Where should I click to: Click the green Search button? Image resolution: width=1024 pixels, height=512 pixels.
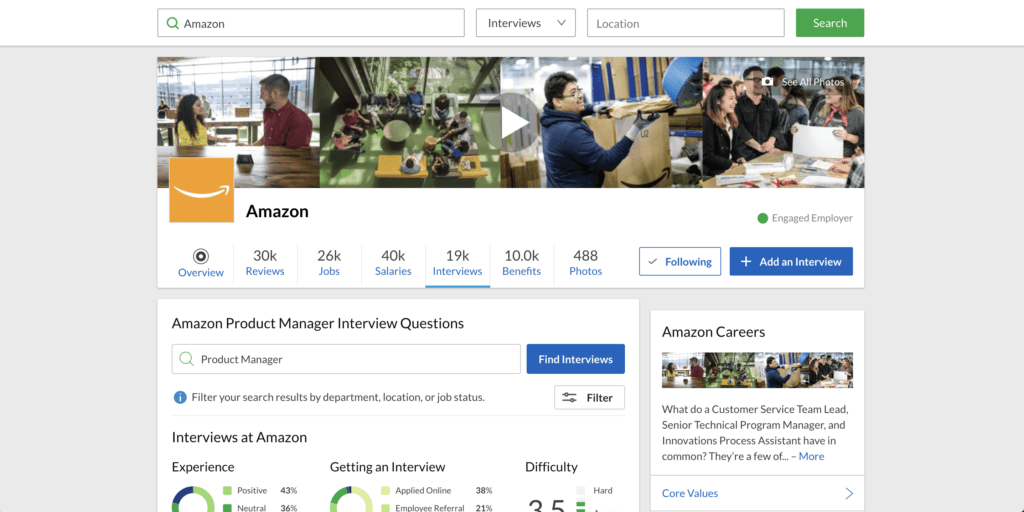tap(830, 23)
